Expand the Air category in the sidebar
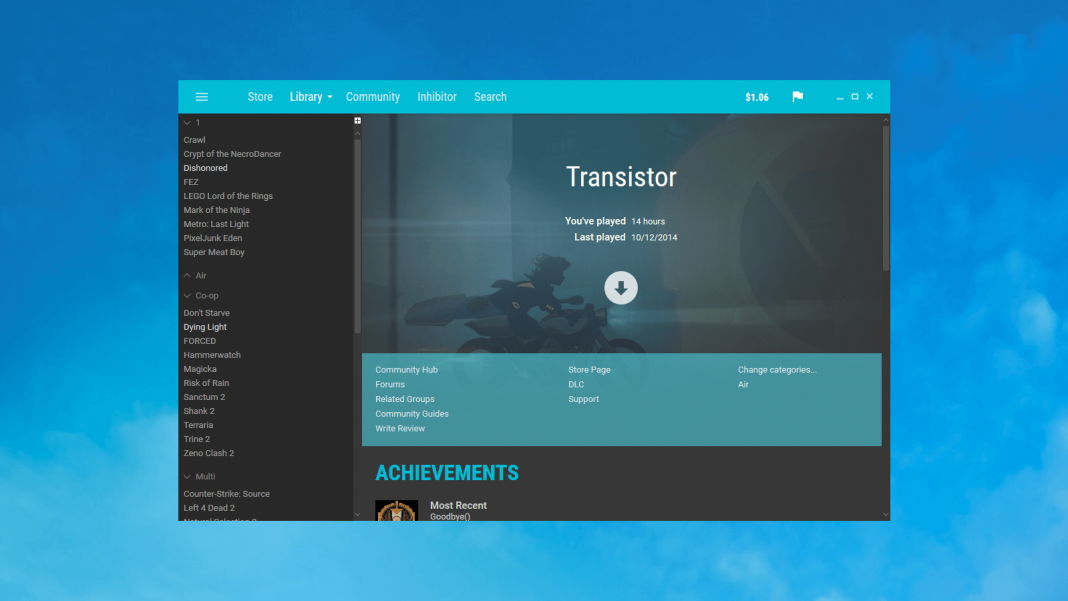 [187, 275]
